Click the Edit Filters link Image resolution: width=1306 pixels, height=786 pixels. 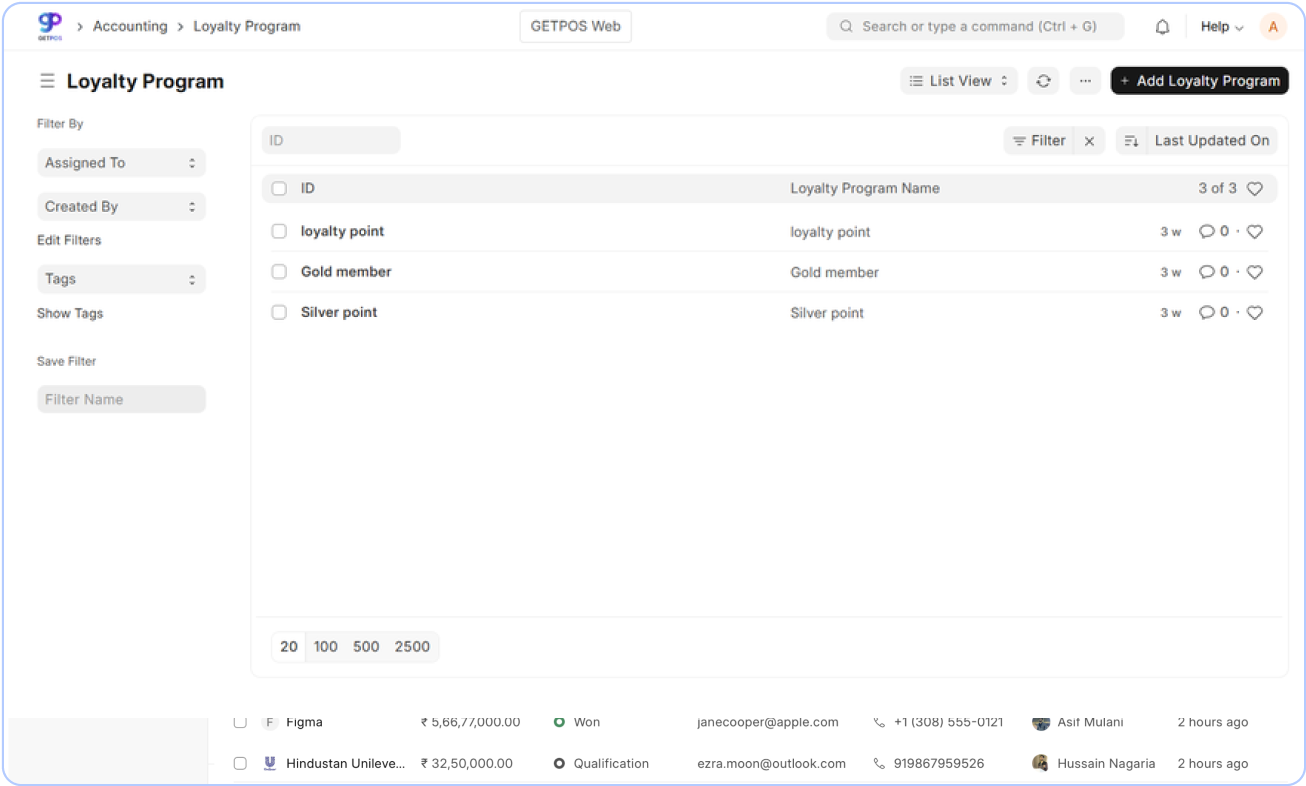click(69, 240)
